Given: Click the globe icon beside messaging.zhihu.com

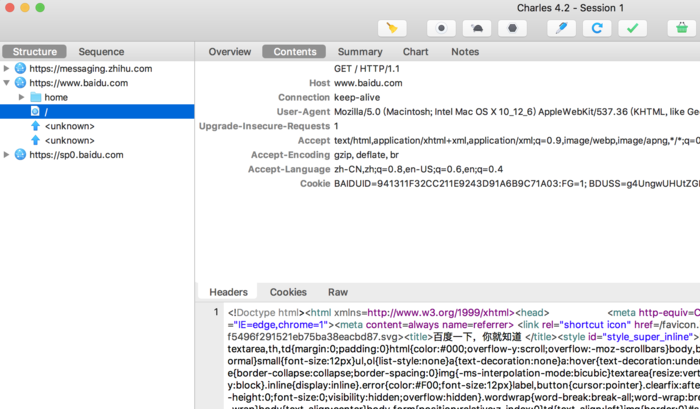Looking at the screenshot, I should pyautogui.click(x=20, y=68).
